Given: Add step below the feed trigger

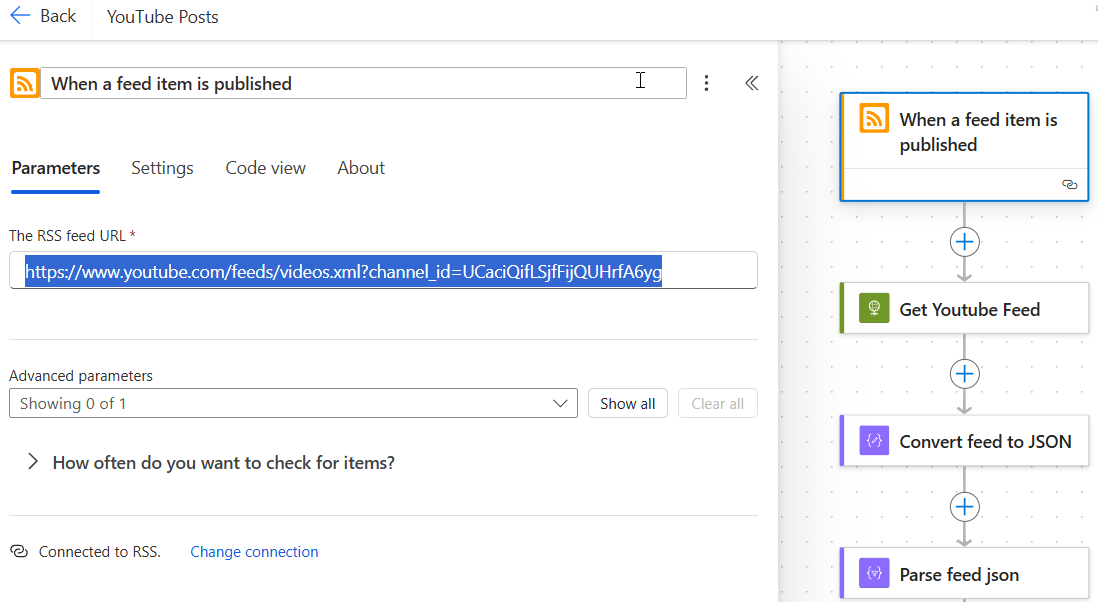Looking at the screenshot, I should point(964,242).
